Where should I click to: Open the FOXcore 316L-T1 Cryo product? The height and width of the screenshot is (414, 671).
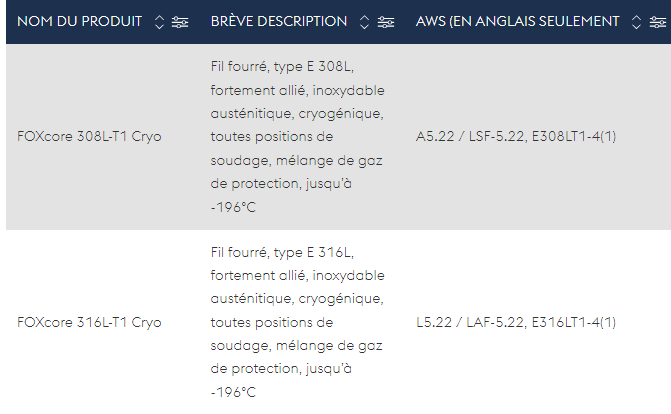point(89,322)
